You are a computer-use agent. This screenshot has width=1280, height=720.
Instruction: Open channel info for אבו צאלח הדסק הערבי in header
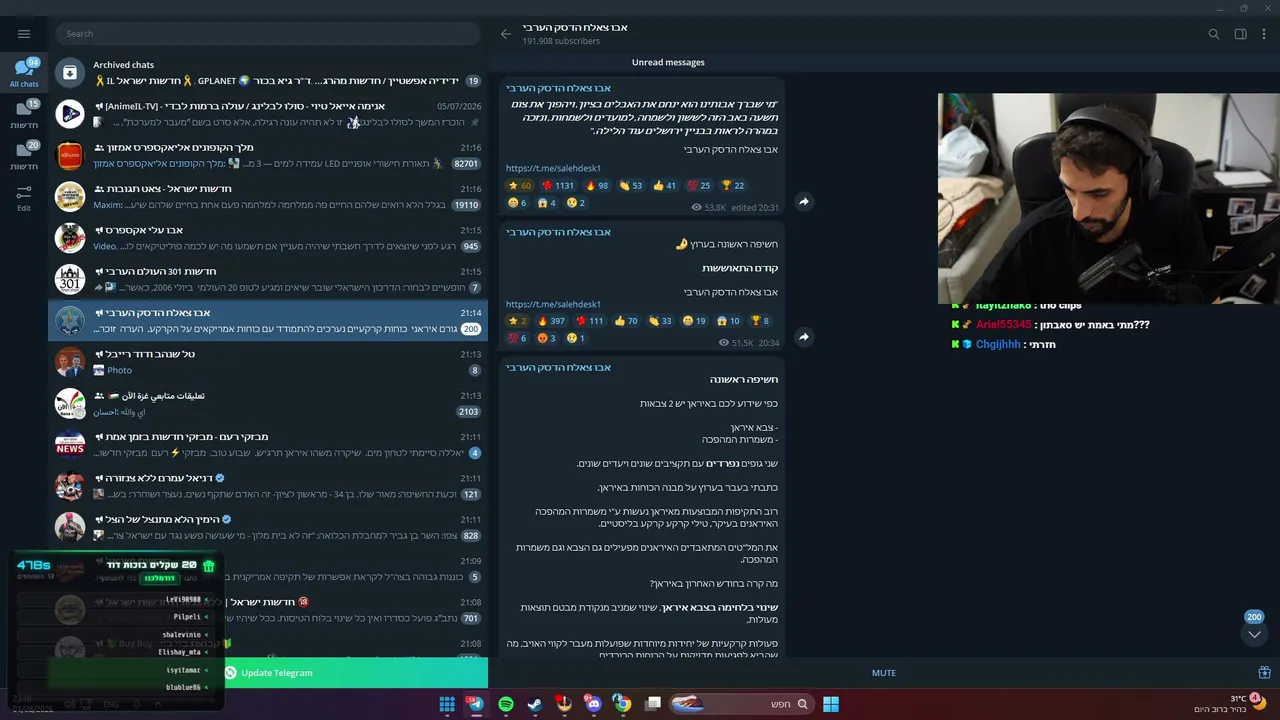click(575, 27)
